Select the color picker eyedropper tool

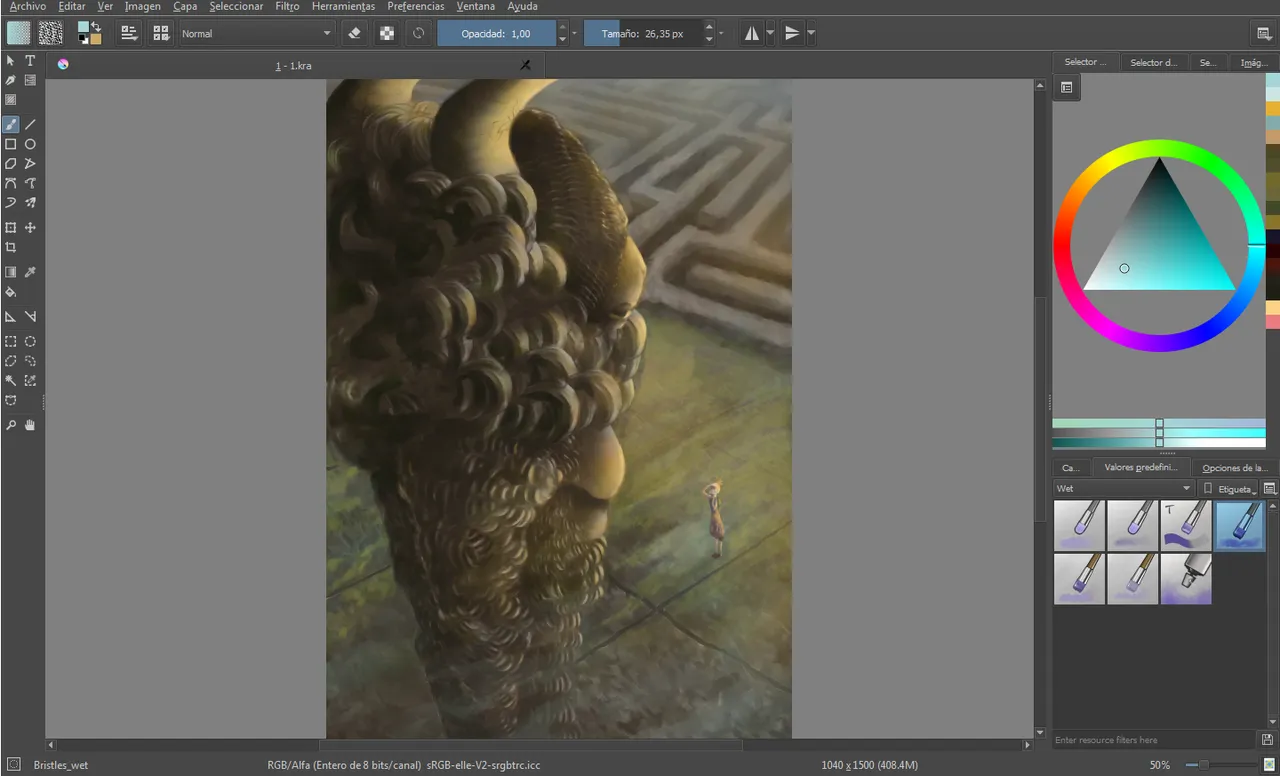[30, 272]
